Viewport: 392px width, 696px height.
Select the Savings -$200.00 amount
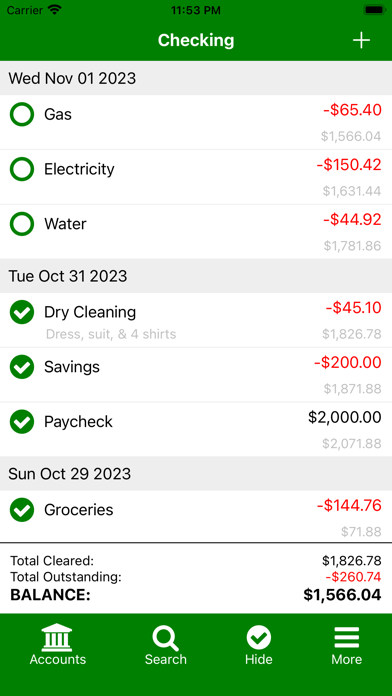click(x=348, y=363)
